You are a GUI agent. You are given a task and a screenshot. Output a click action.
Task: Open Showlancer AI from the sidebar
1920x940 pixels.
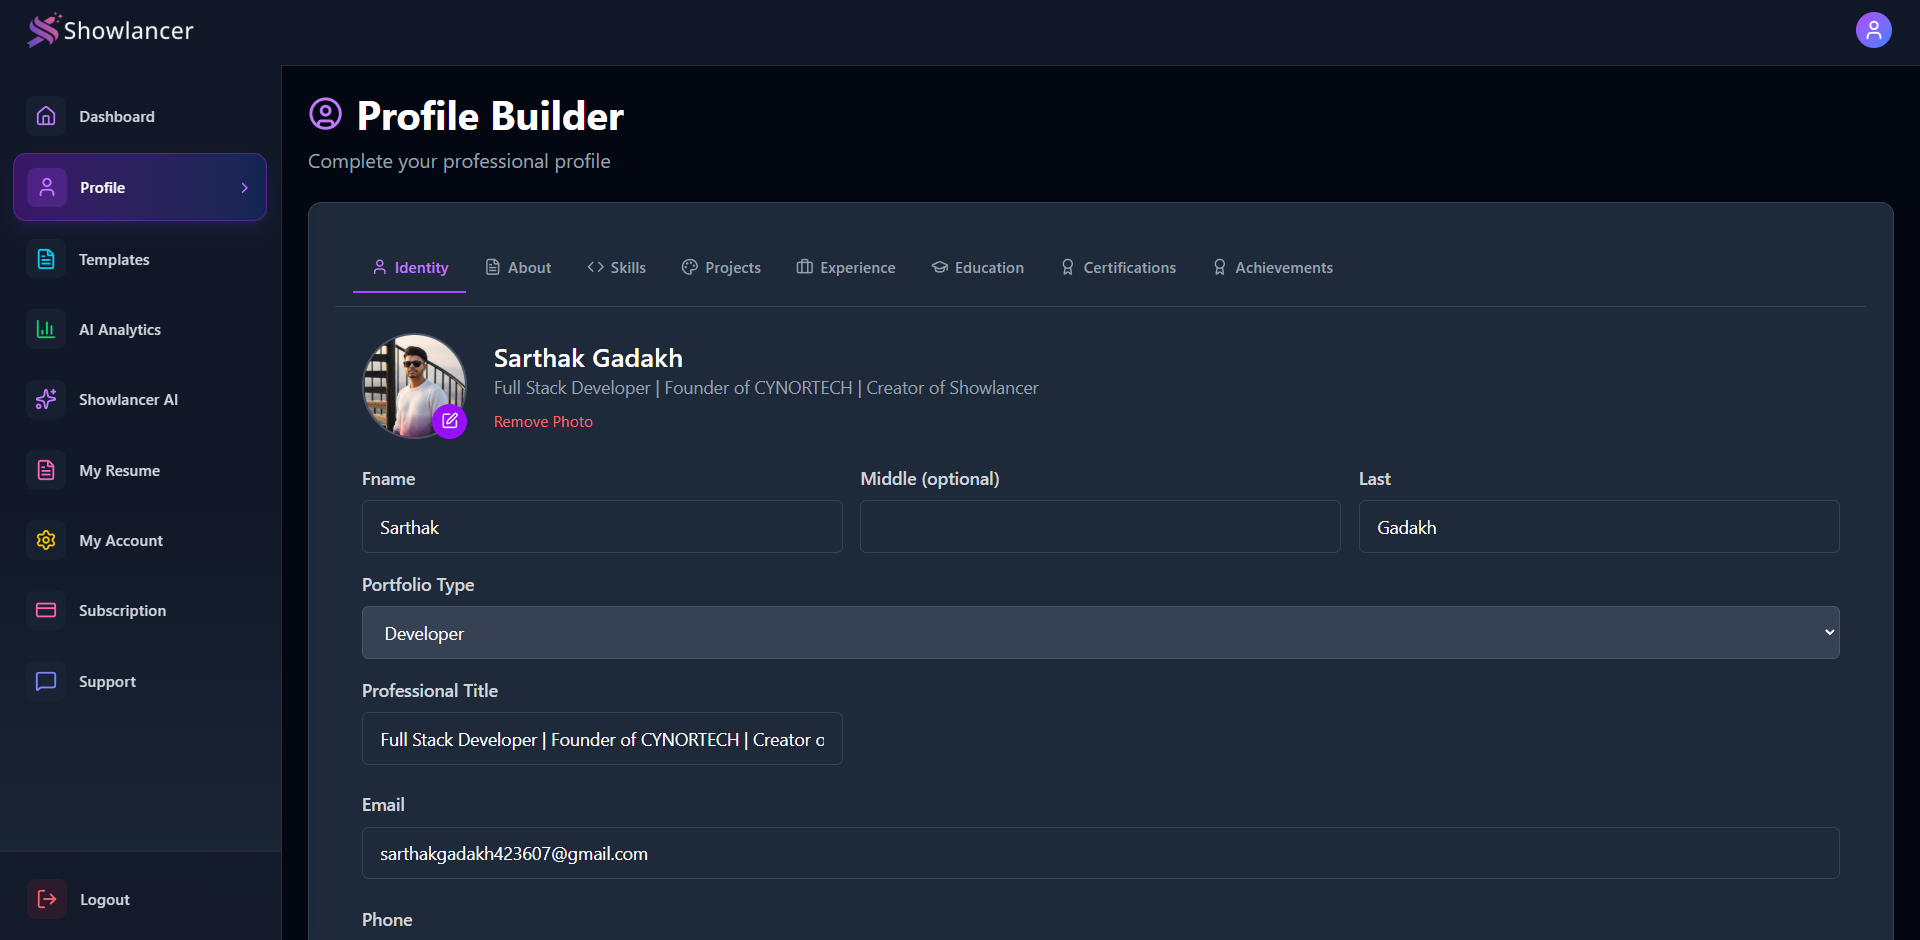[140, 399]
